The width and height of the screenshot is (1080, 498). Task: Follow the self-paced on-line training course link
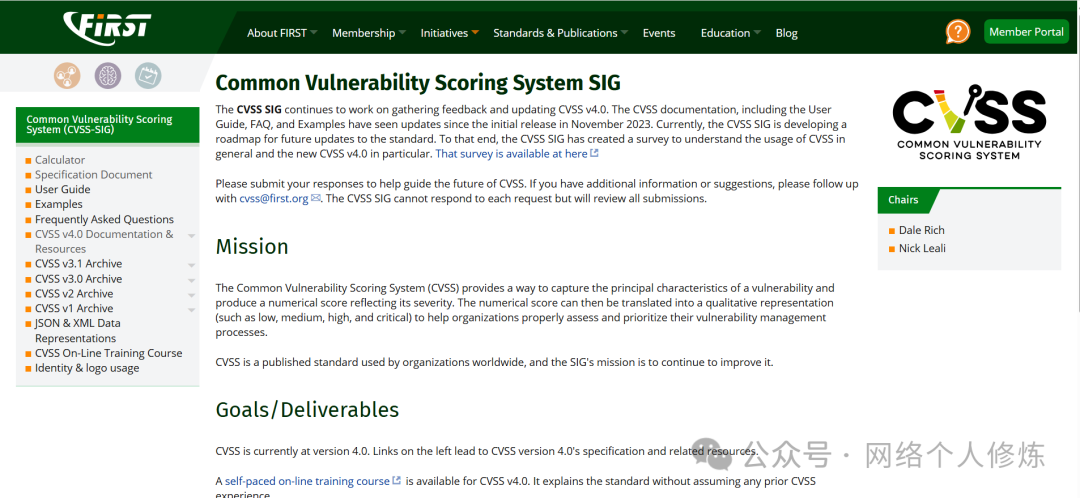[307, 481]
